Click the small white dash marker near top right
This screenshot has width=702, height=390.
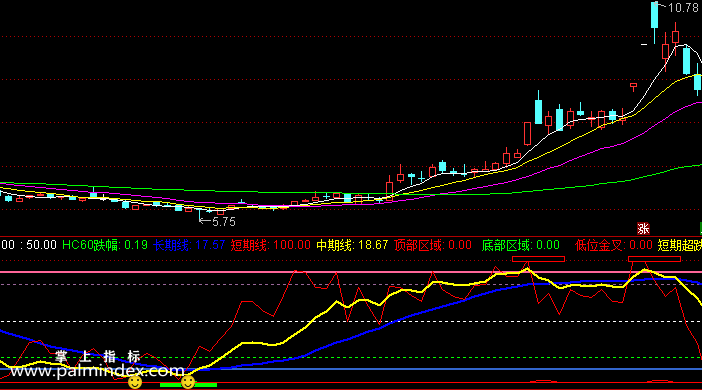click(x=644, y=44)
